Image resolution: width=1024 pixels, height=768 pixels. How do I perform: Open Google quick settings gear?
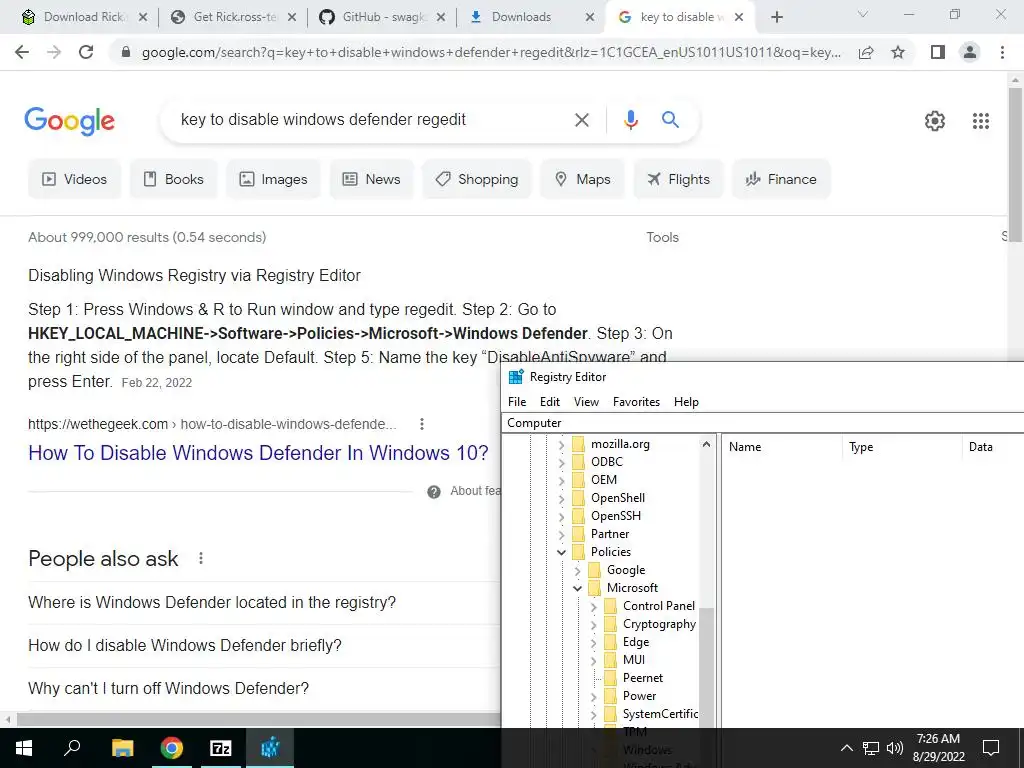coord(935,121)
